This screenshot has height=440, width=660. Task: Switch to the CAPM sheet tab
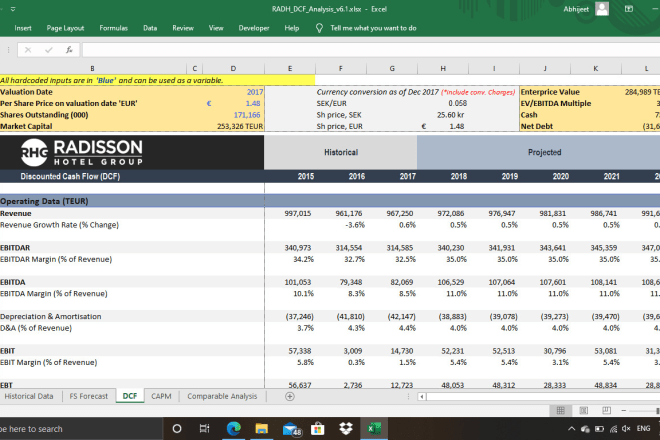tap(161, 396)
